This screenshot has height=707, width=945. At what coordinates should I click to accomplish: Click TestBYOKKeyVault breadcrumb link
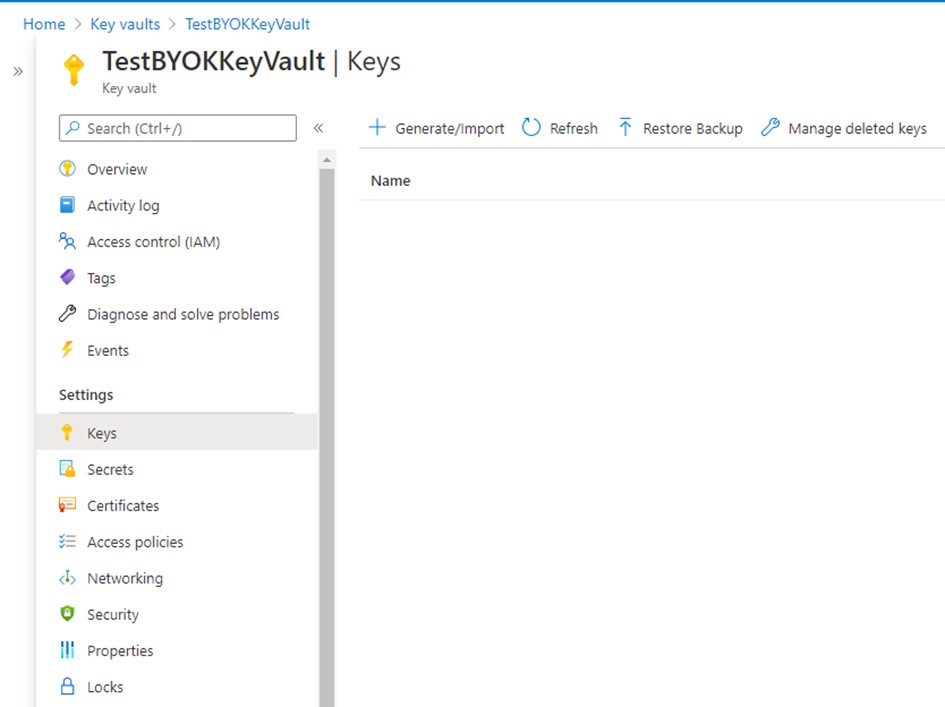(x=247, y=24)
